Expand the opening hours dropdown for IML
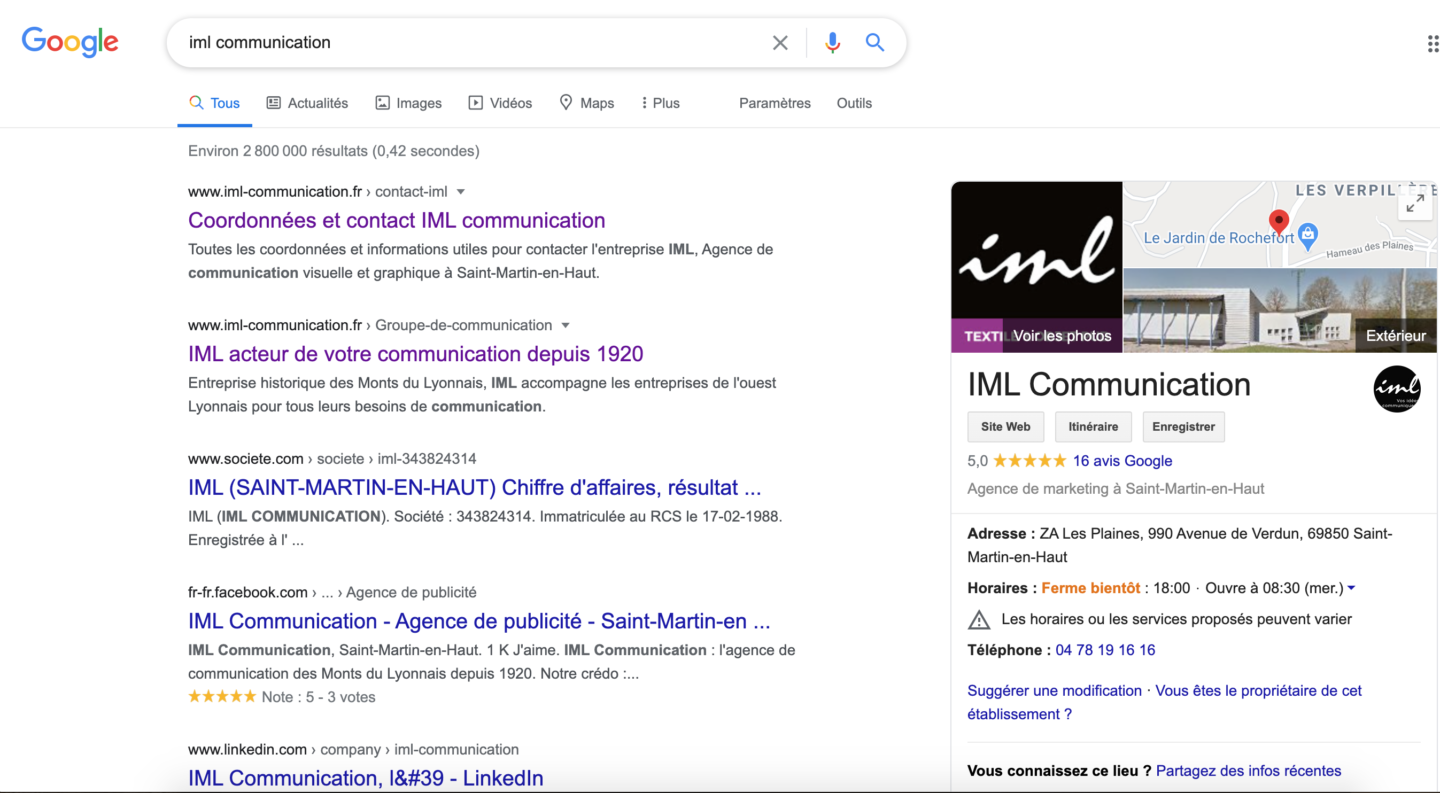1440x793 pixels. tap(1351, 587)
